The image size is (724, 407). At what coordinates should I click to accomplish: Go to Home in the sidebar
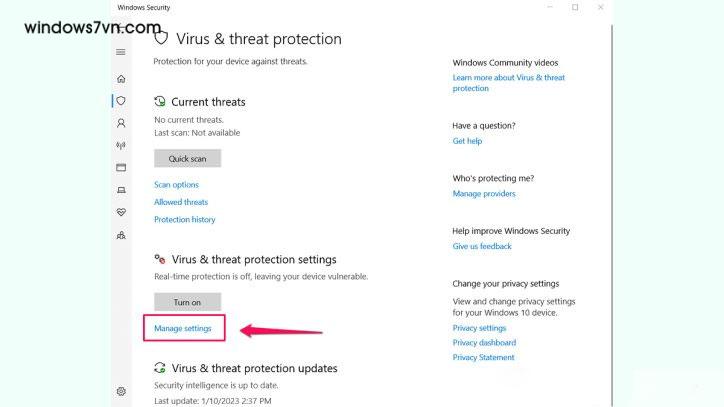coord(121,78)
